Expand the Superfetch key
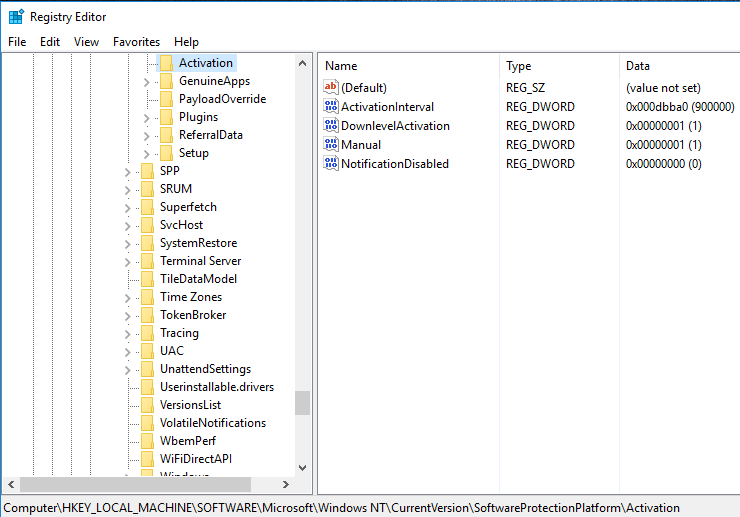The height and width of the screenshot is (517, 740). (x=127, y=208)
